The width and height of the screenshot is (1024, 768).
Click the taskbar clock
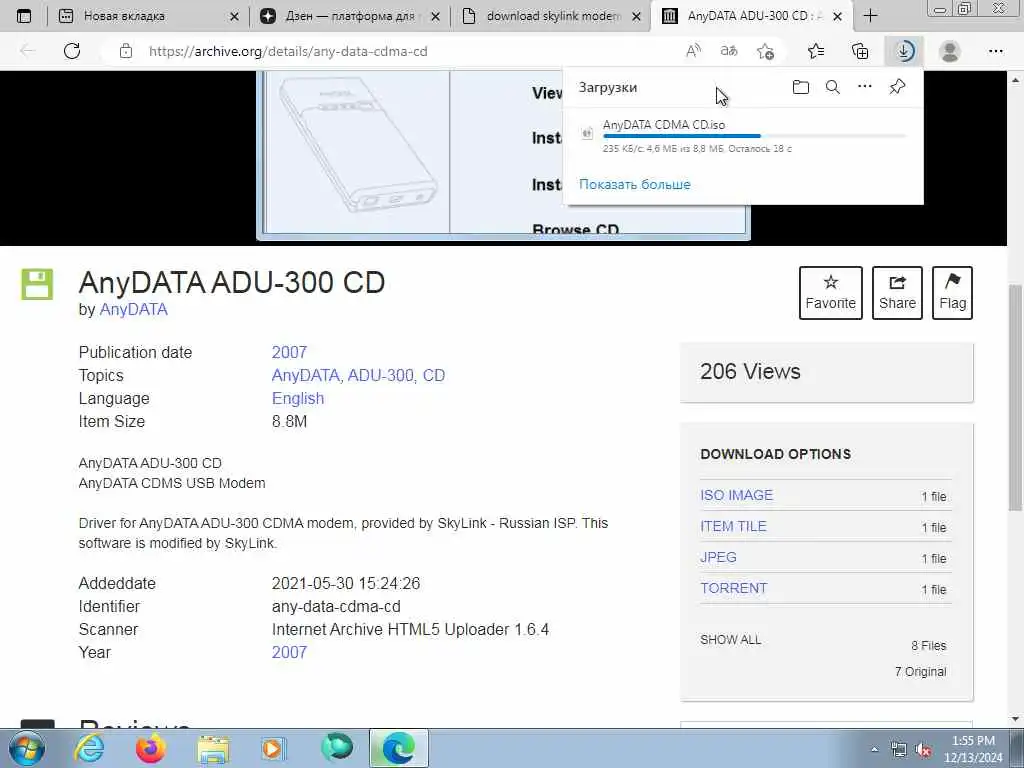pyautogui.click(x=973, y=749)
